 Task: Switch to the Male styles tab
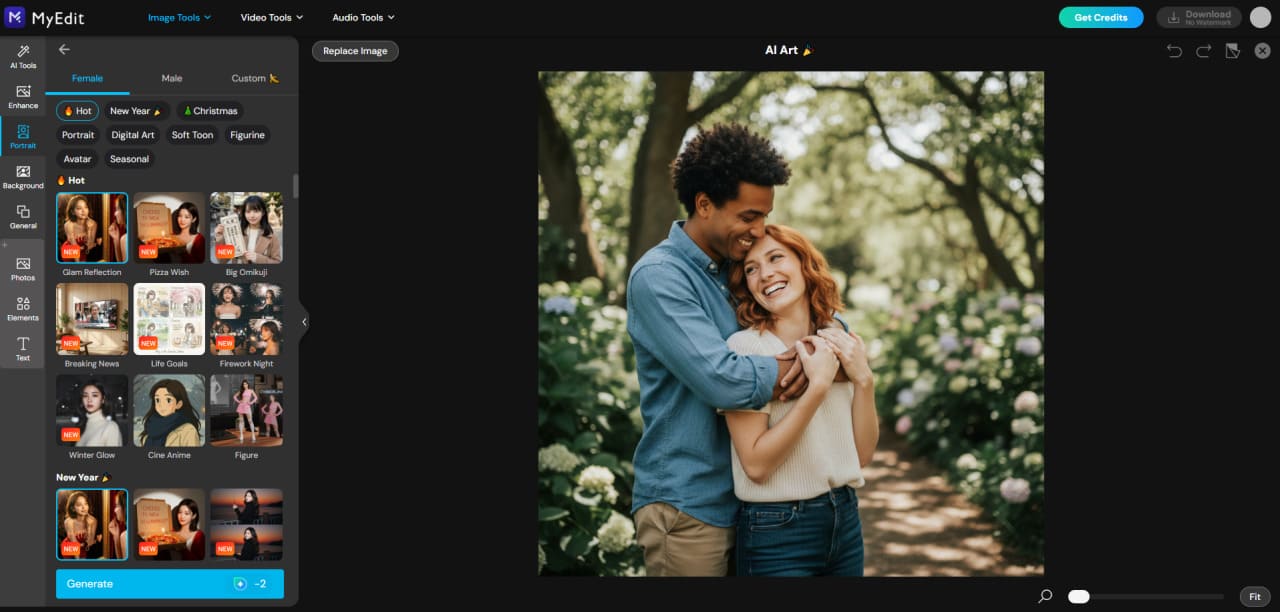pos(171,78)
